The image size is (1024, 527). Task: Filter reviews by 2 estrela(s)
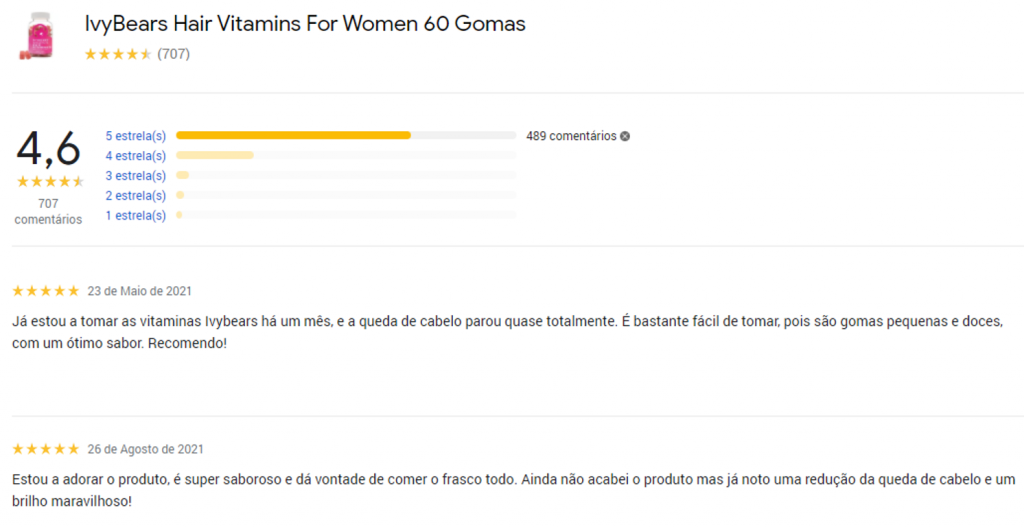coord(136,196)
